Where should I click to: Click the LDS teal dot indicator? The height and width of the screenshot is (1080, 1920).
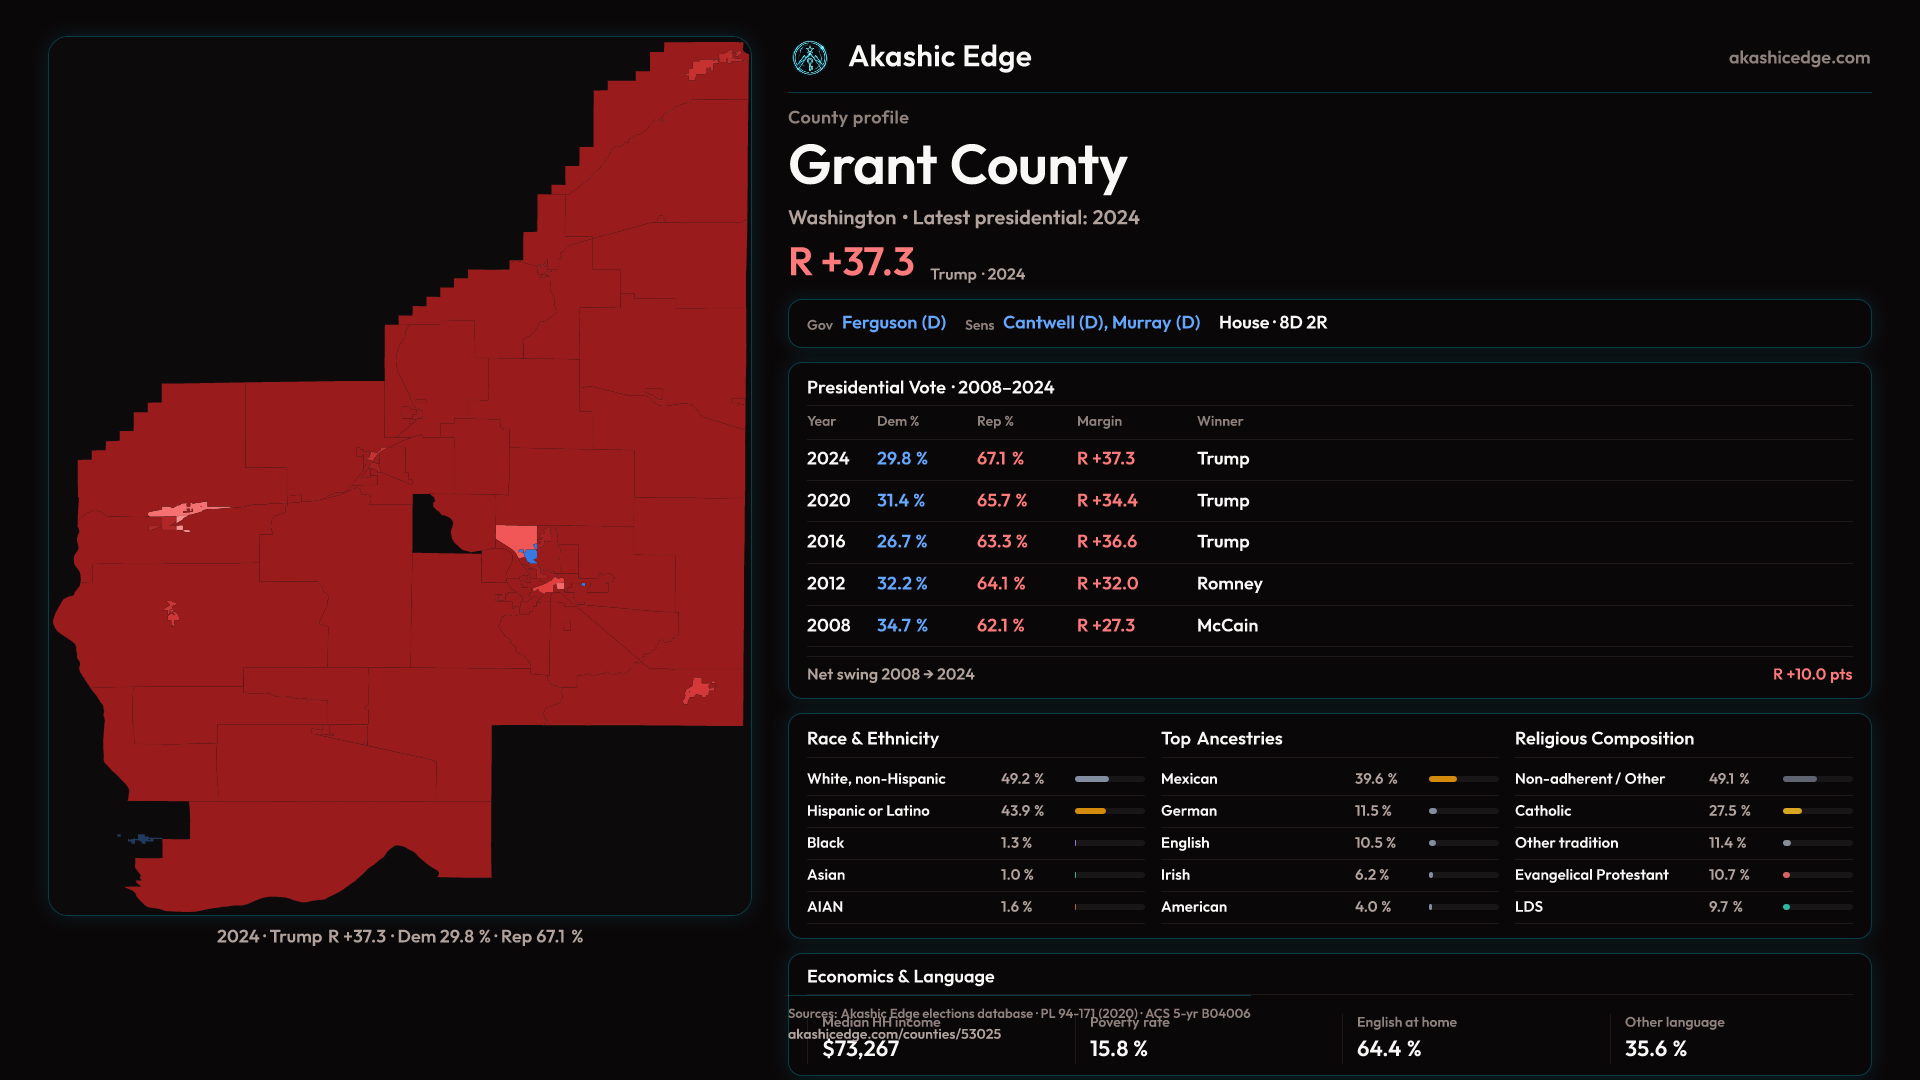pyautogui.click(x=1786, y=907)
